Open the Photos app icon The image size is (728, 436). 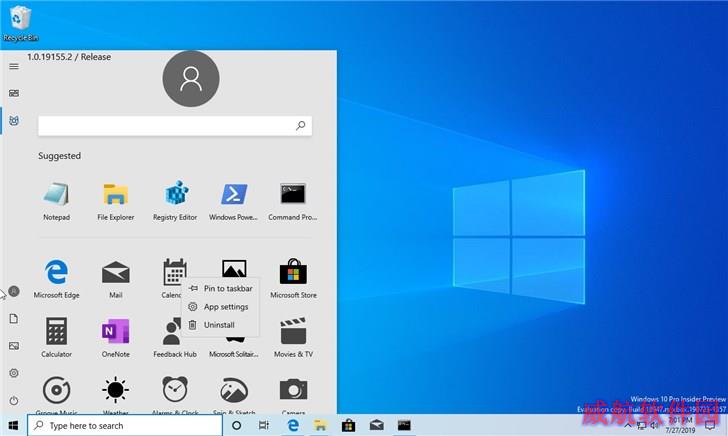click(x=234, y=268)
